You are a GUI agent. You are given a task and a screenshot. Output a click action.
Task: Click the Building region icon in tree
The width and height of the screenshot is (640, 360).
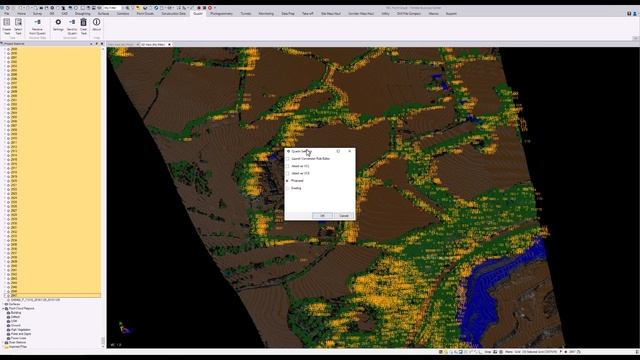click(8, 313)
